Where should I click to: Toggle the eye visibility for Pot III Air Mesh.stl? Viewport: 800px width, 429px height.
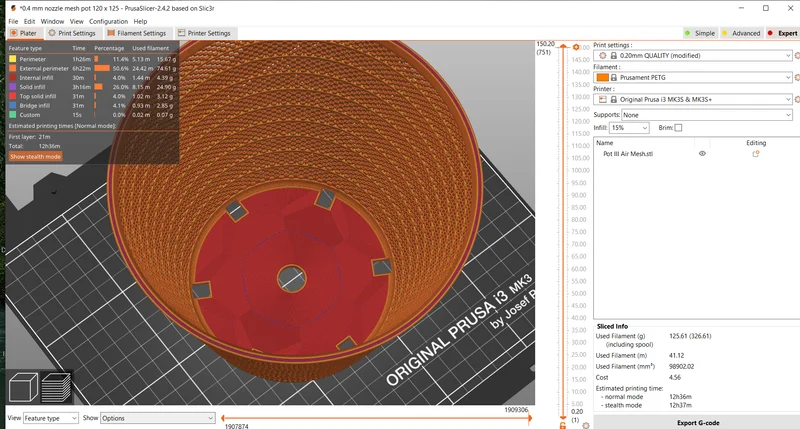(702, 154)
